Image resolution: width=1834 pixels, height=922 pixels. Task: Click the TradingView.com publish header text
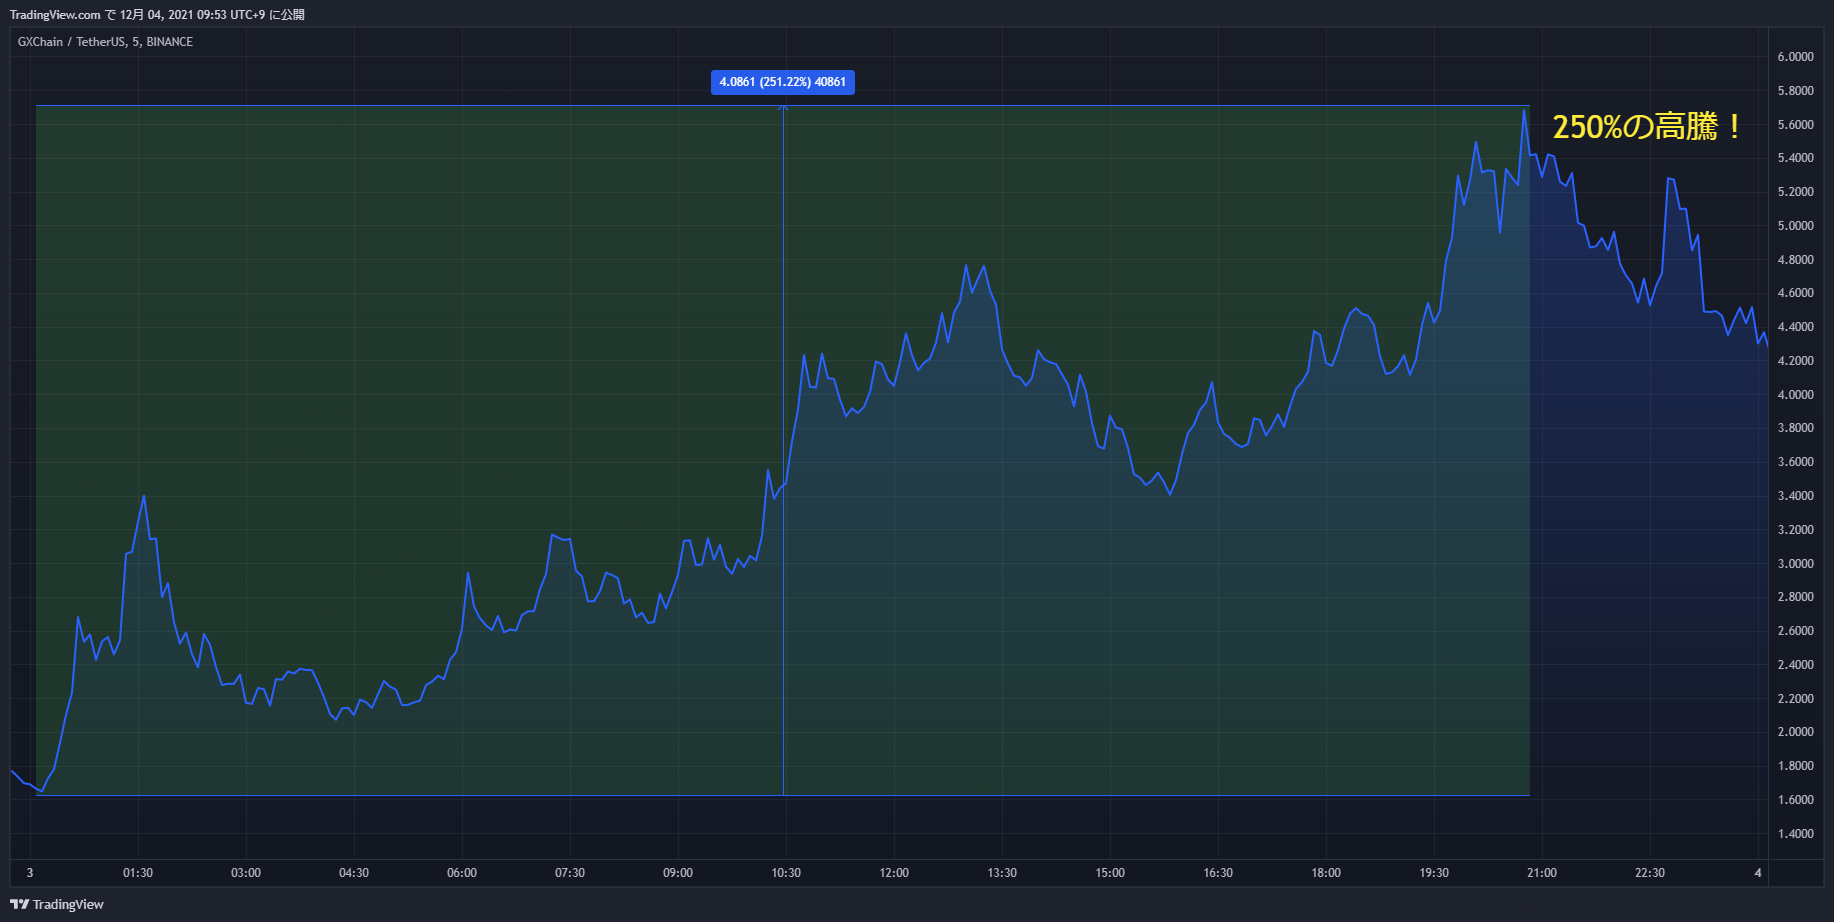[x=157, y=15]
